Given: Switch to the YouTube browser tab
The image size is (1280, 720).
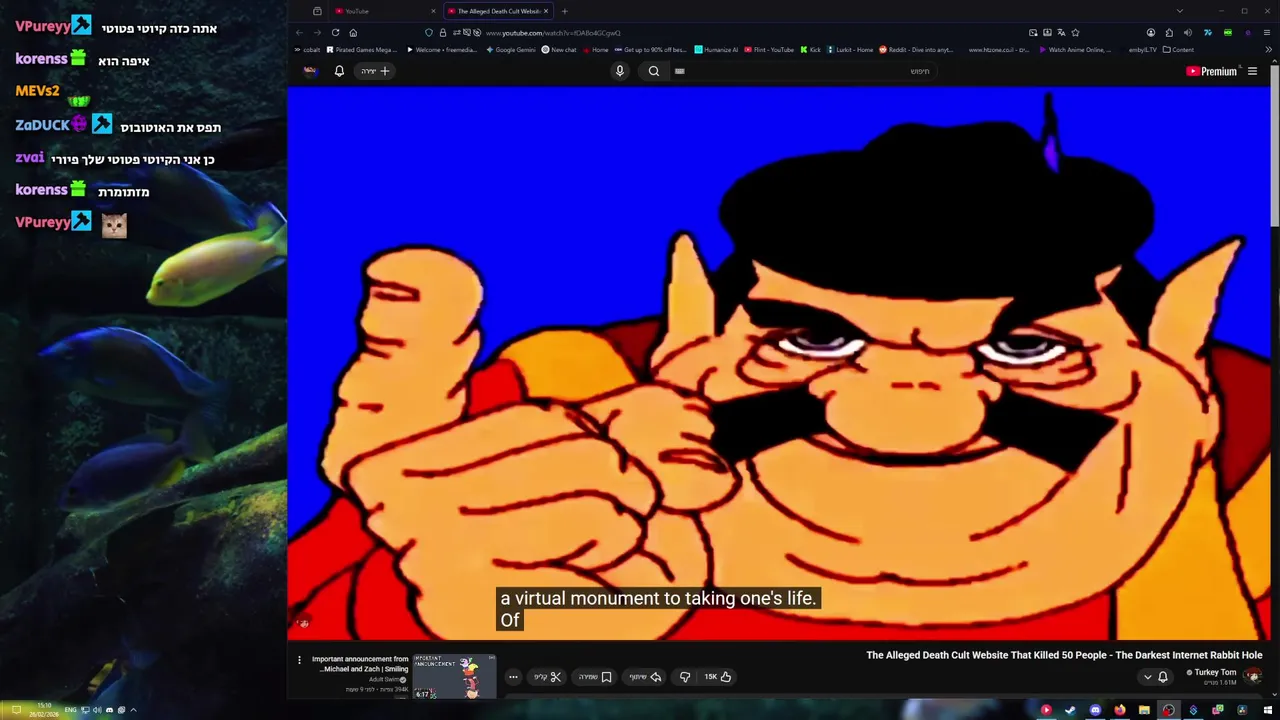Looking at the screenshot, I should click(x=385, y=11).
